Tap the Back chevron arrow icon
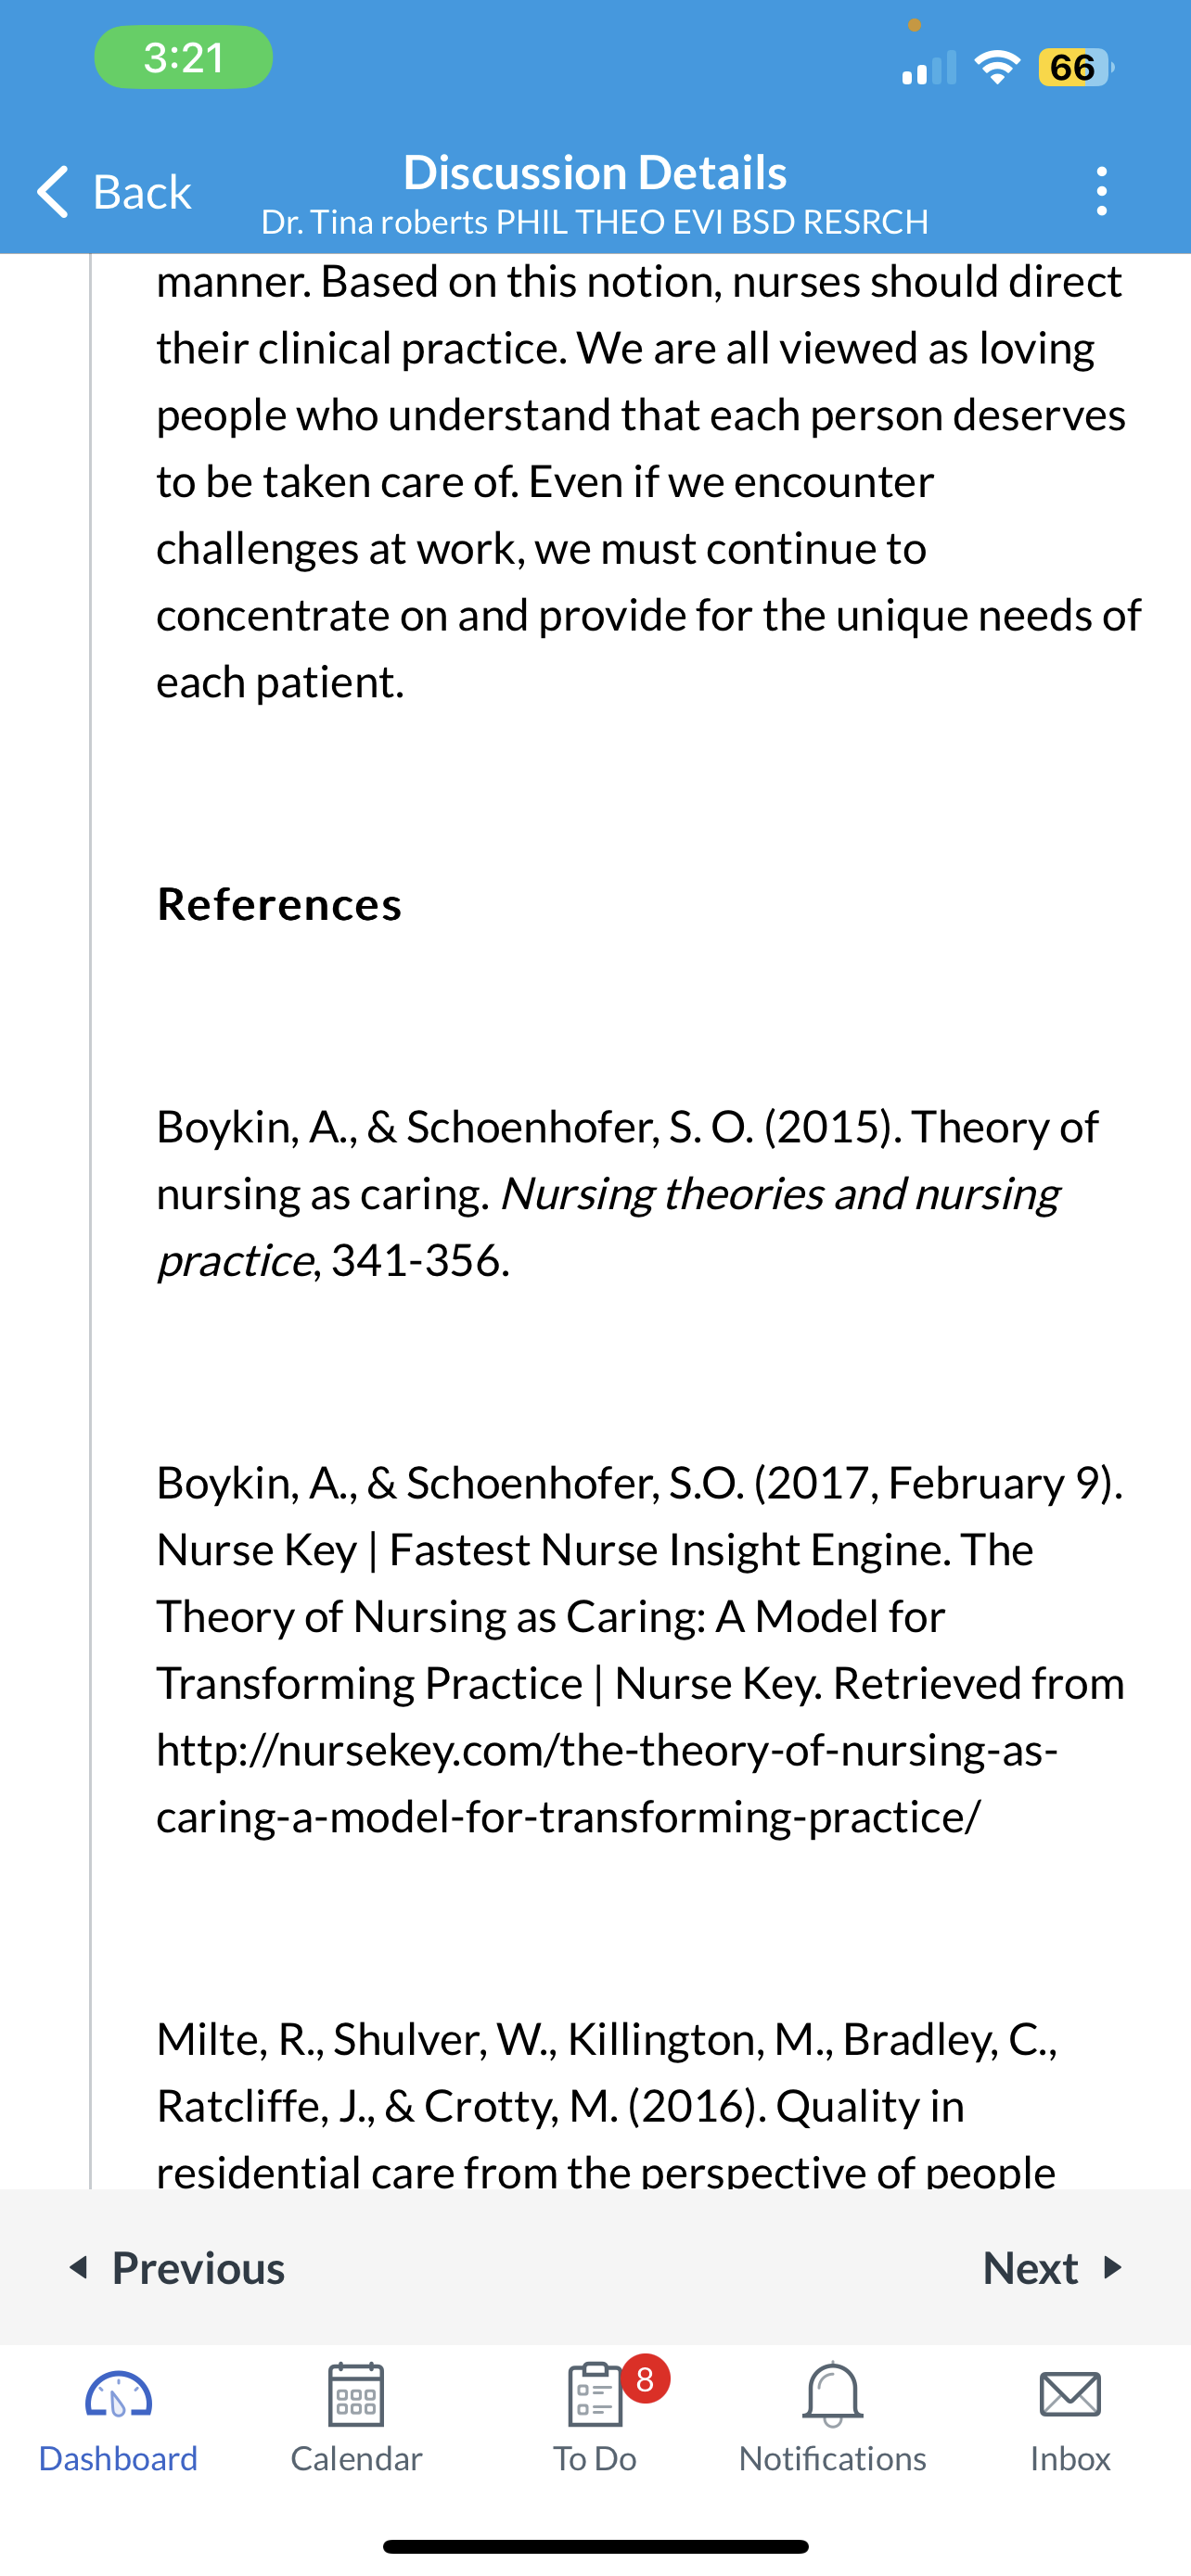 coord(53,191)
